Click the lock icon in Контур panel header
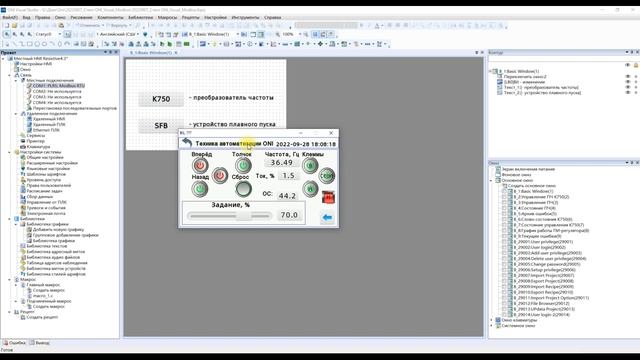 [636, 65]
